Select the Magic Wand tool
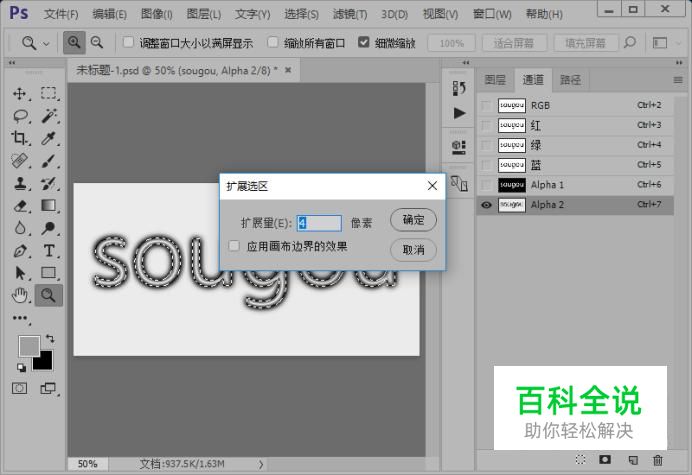The height and width of the screenshot is (475, 692). coord(49,116)
